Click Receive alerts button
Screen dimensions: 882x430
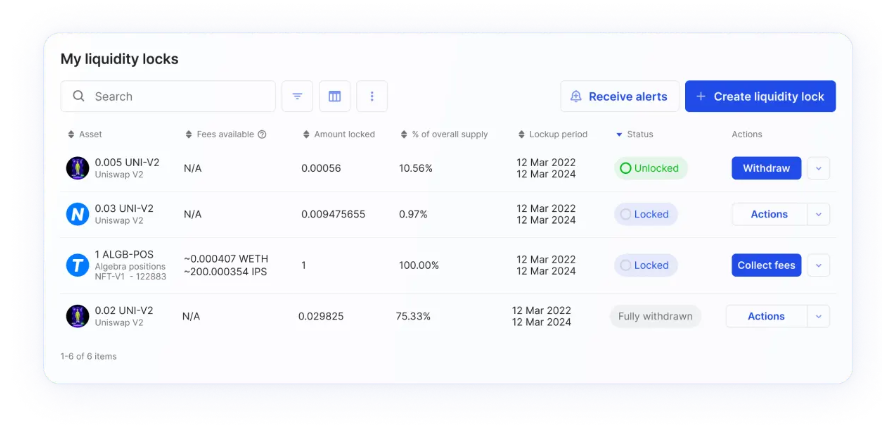click(620, 96)
